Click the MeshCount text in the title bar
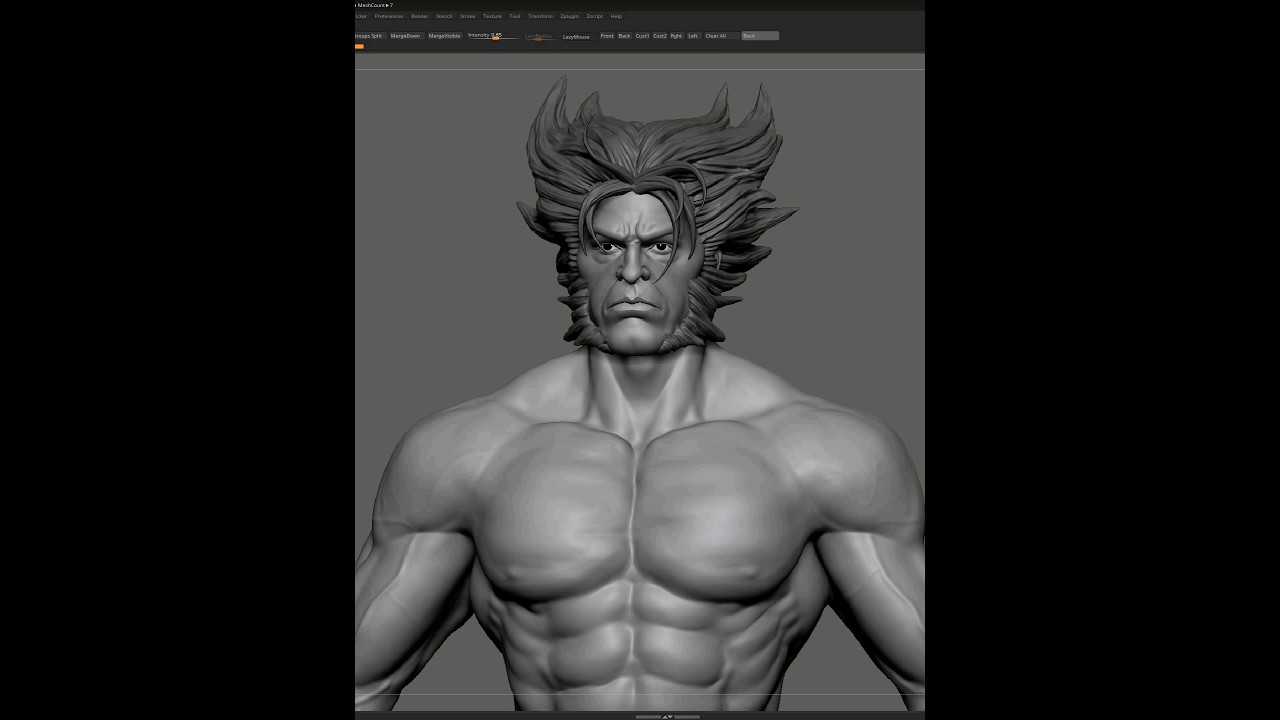The image size is (1280, 720). tap(374, 5)
